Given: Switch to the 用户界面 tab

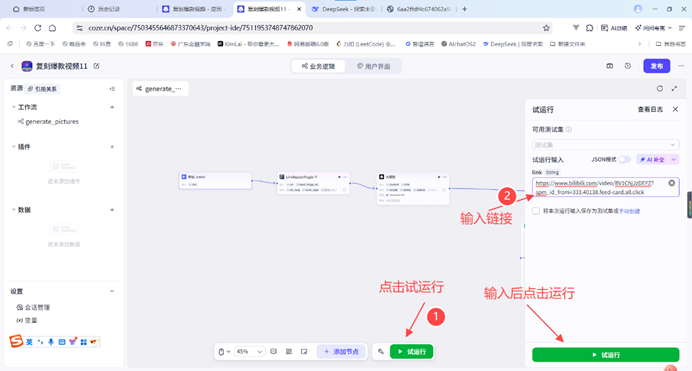Looking at the screenshot, I should pos(373,66).
